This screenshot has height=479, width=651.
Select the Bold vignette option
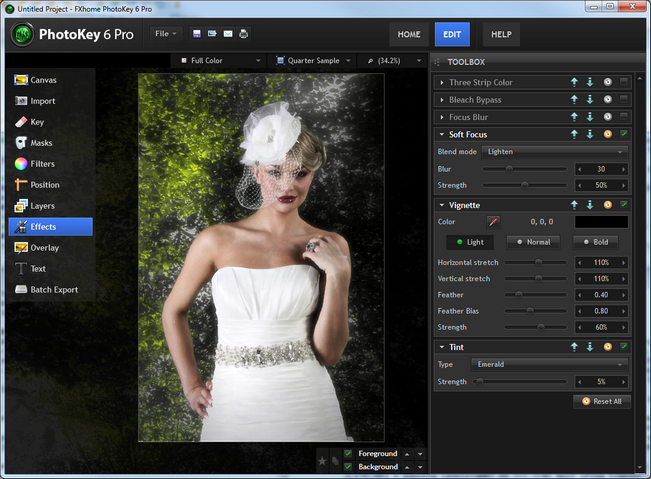coord(595,242)
